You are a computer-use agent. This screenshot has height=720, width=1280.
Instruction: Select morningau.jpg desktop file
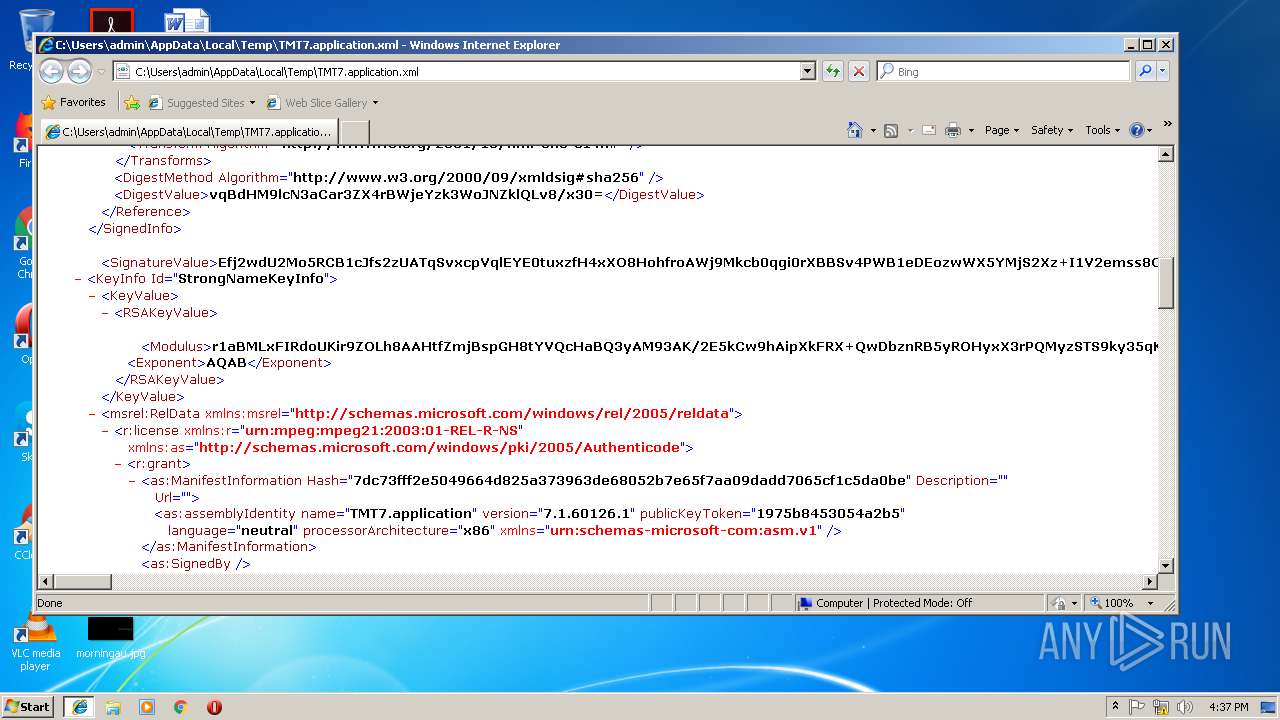110,637
